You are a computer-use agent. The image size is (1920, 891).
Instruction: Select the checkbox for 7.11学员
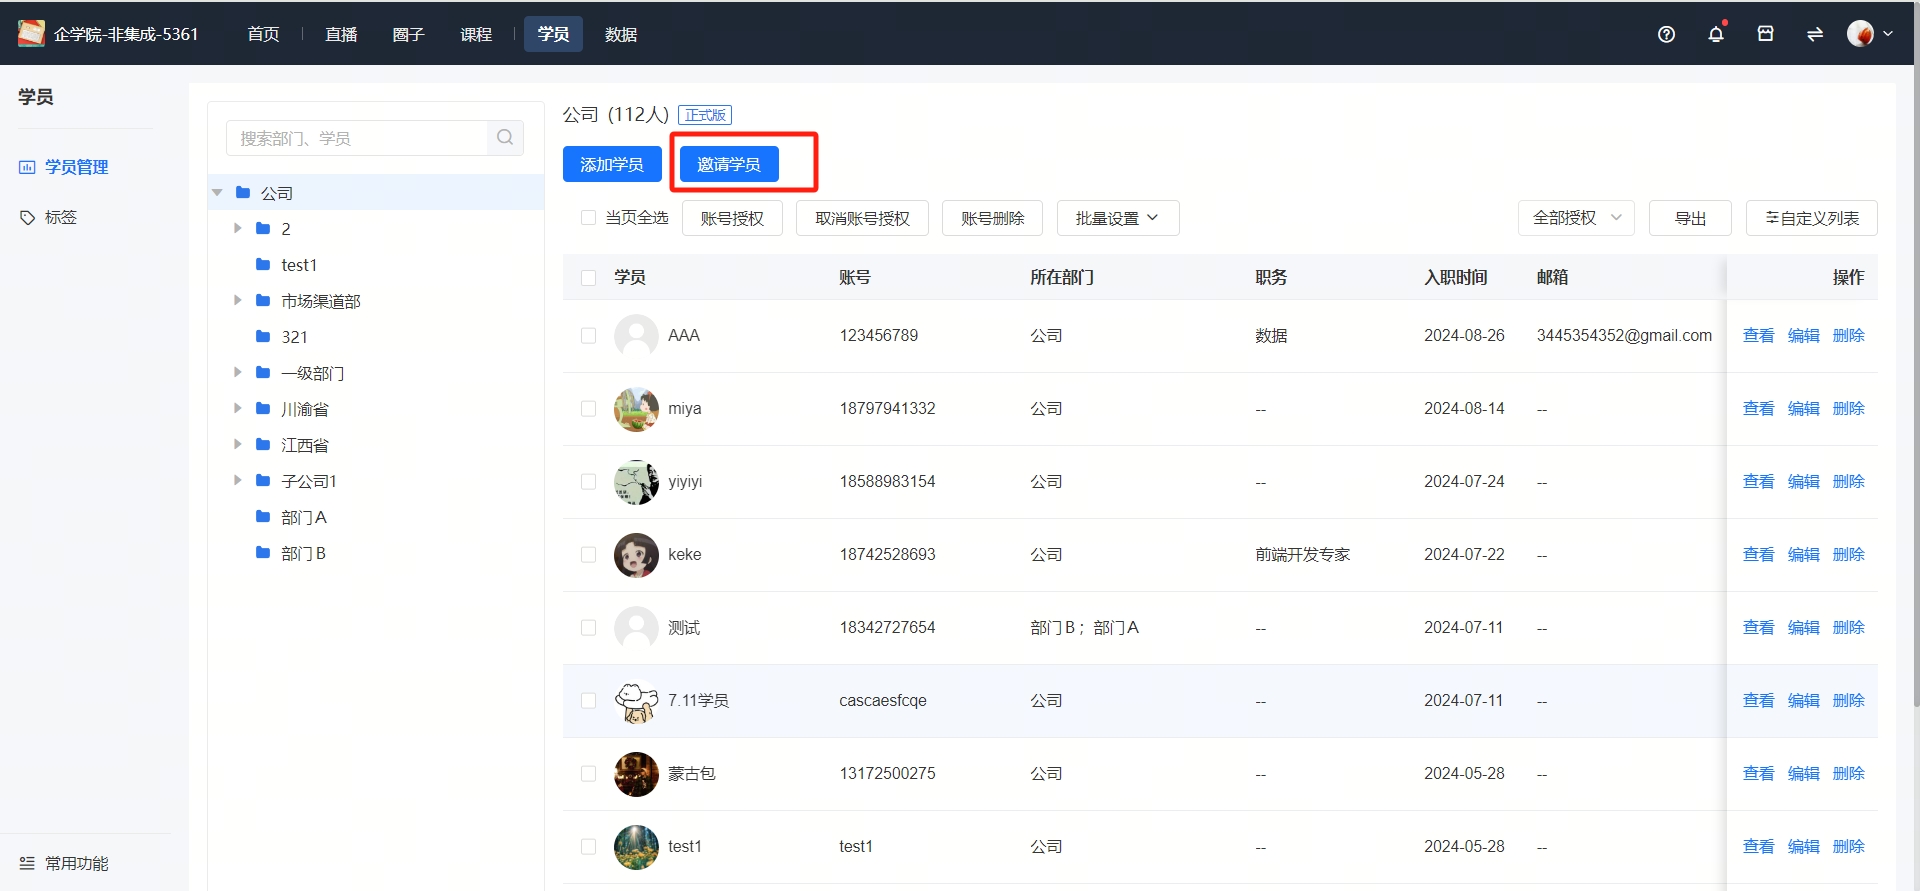[x=588, y=701]
